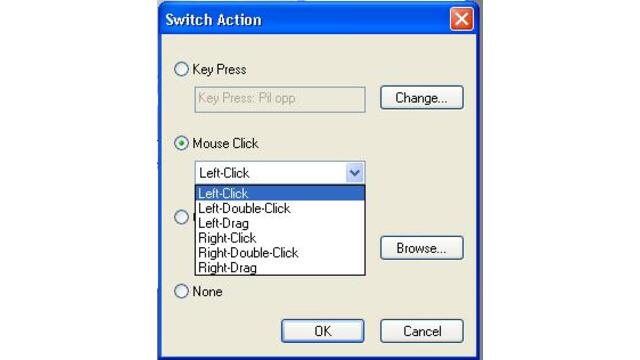The image size is (640, 360).
Task: Click the Switch Action title bar
Action: pyautogui.click(x=304, y=19)
